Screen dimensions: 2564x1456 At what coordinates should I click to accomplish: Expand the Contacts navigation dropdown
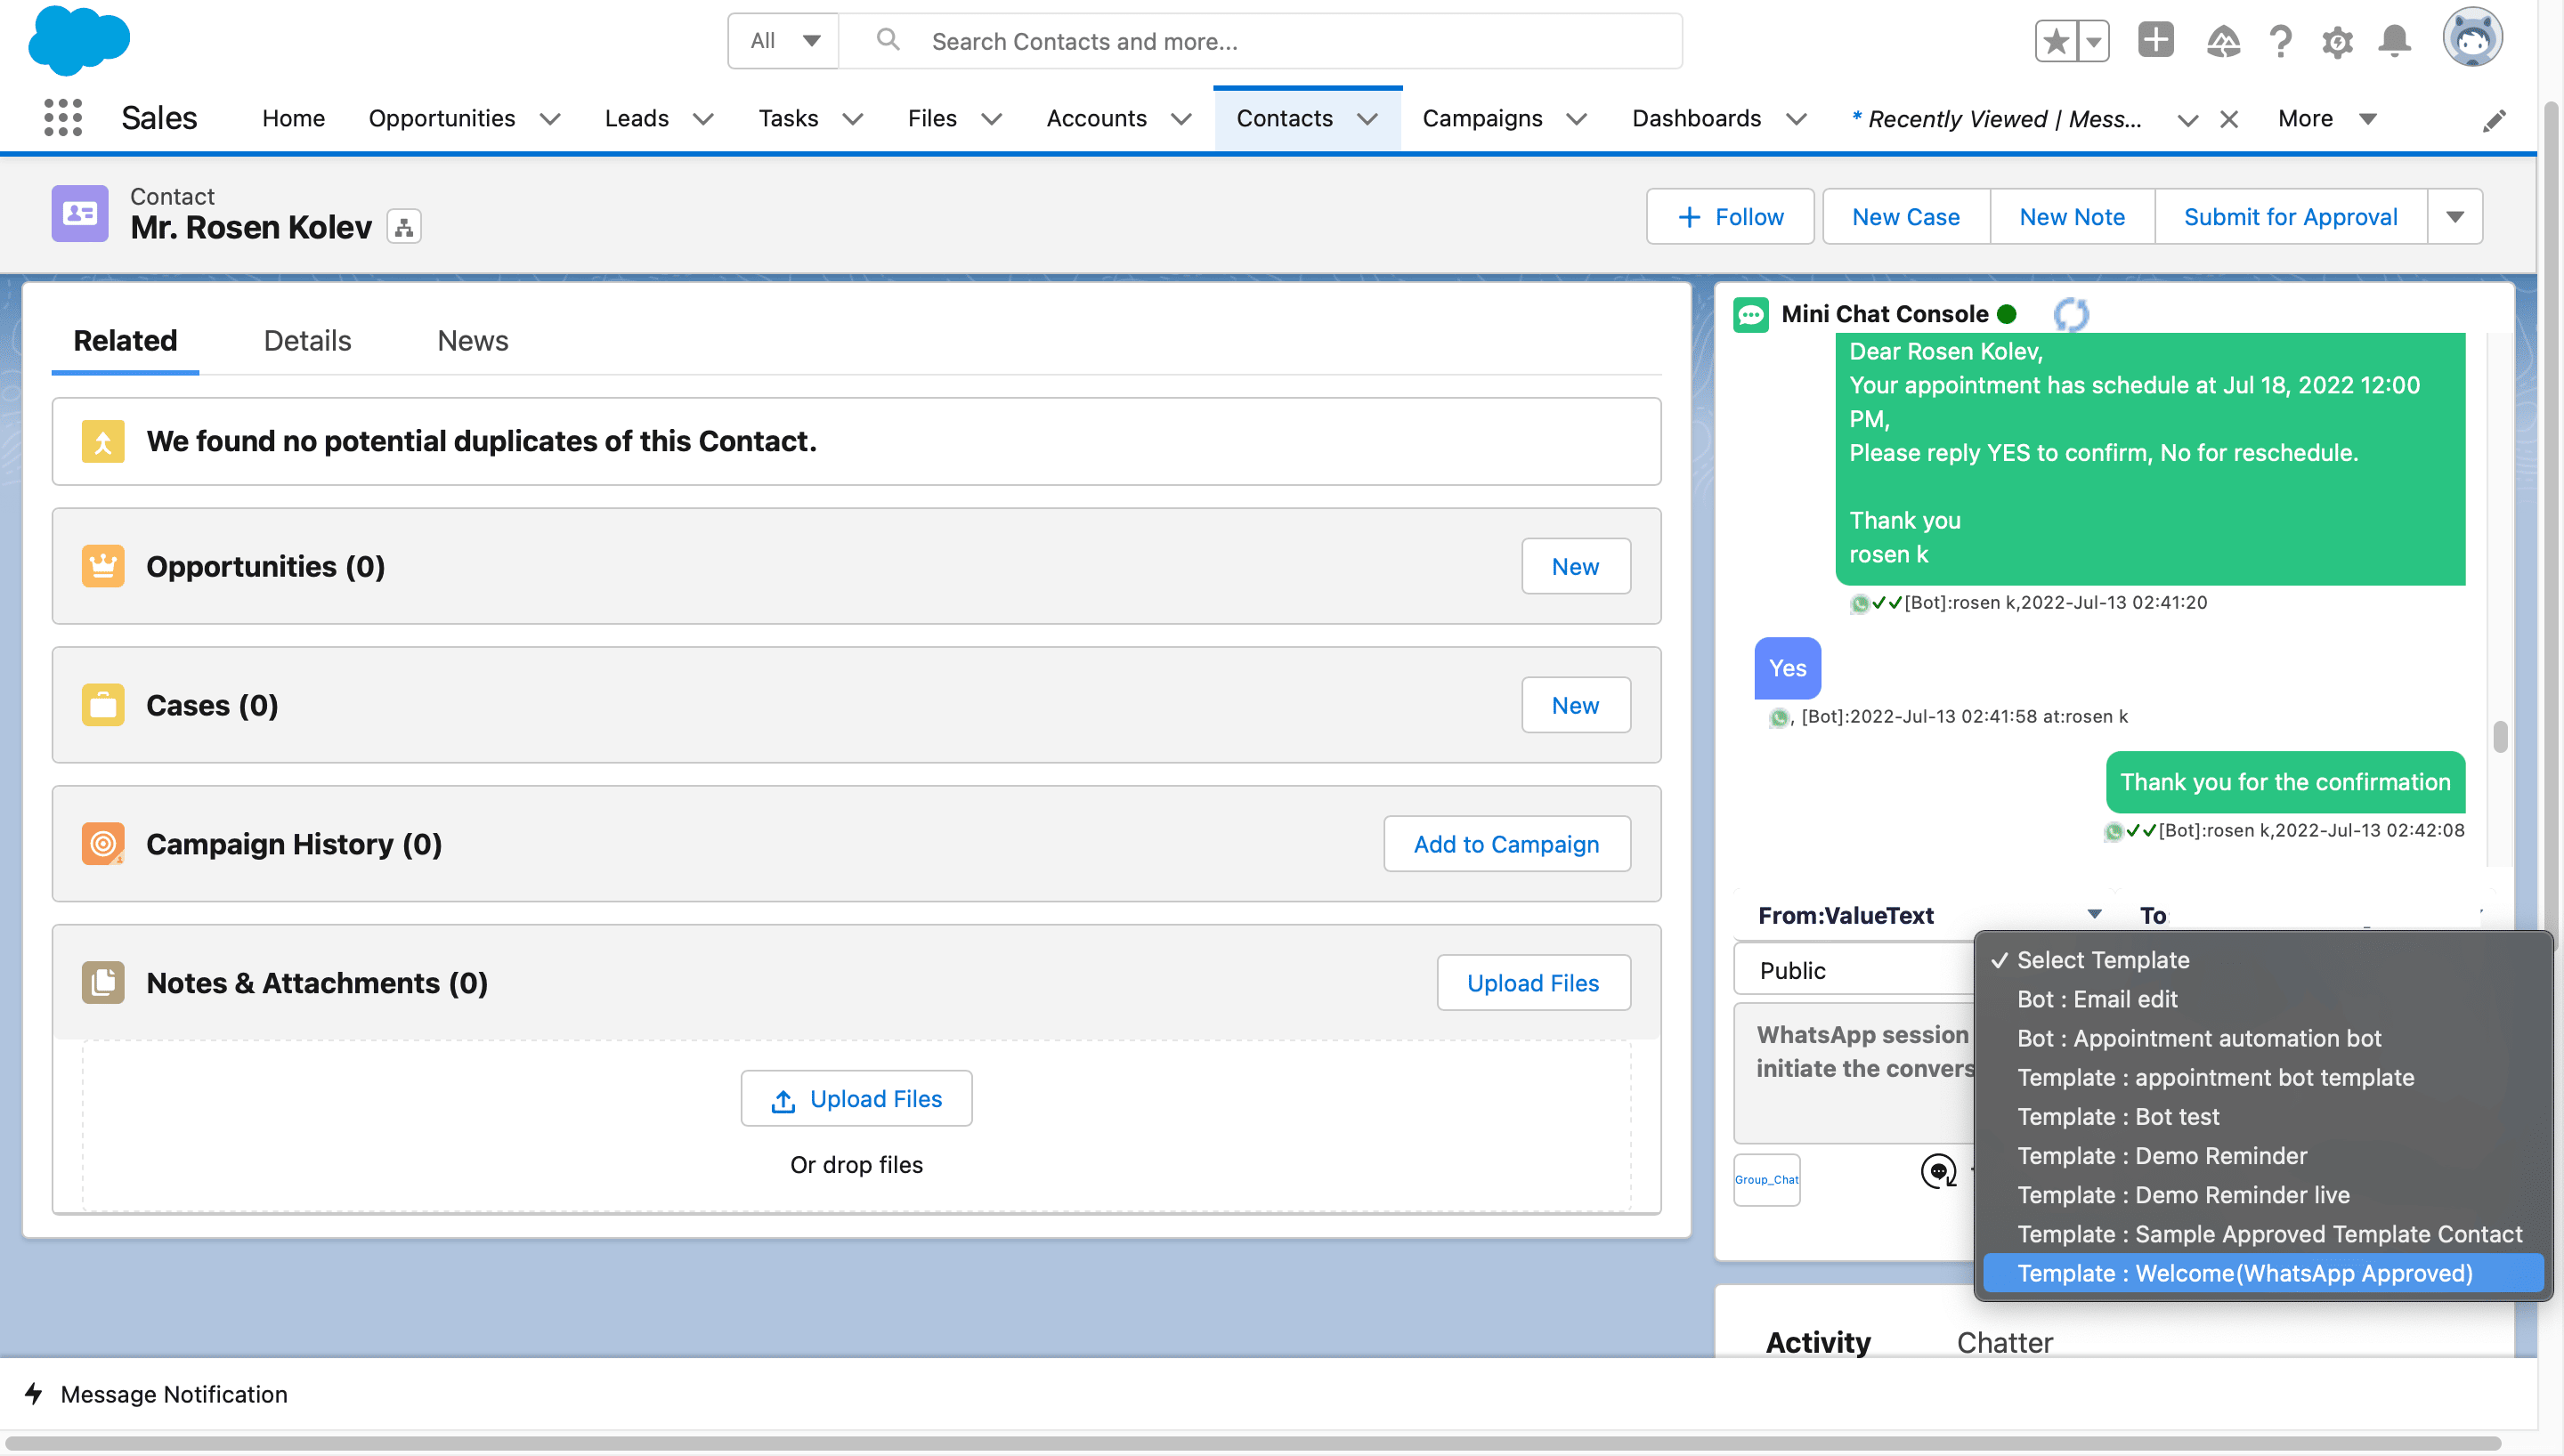(1370, 118)
